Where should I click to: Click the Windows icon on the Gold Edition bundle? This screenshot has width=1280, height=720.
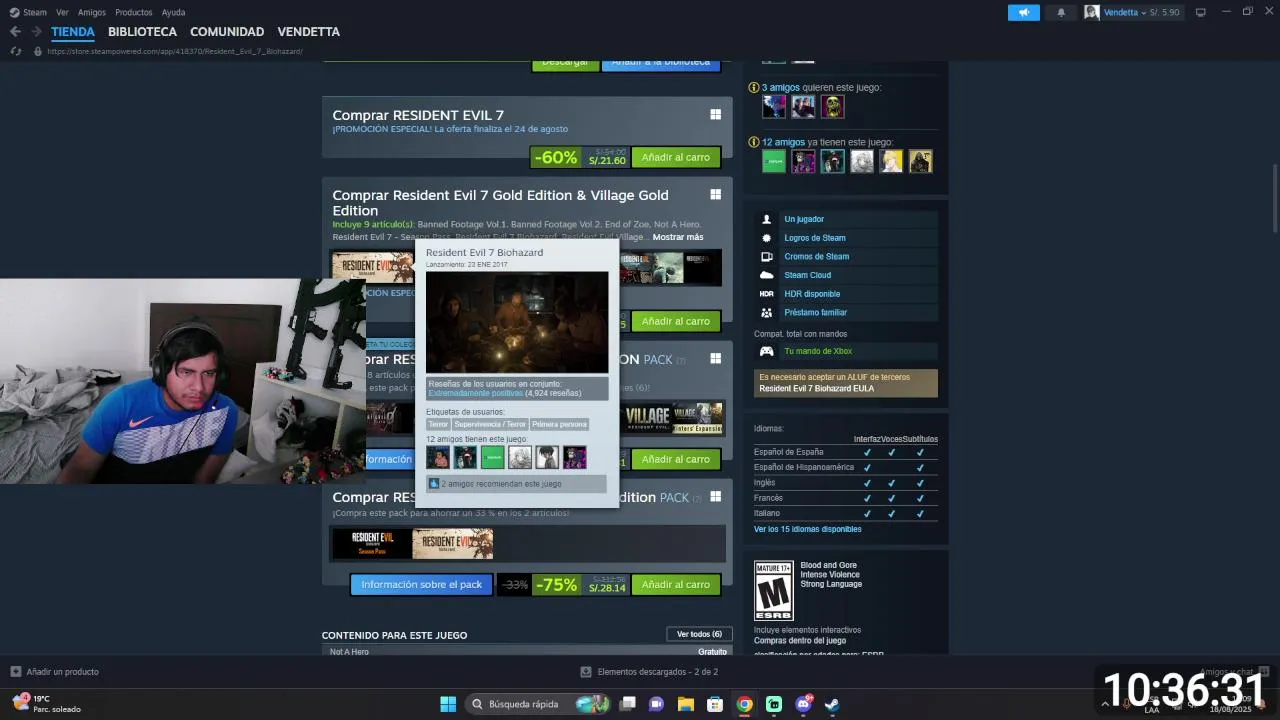point(715,195)
